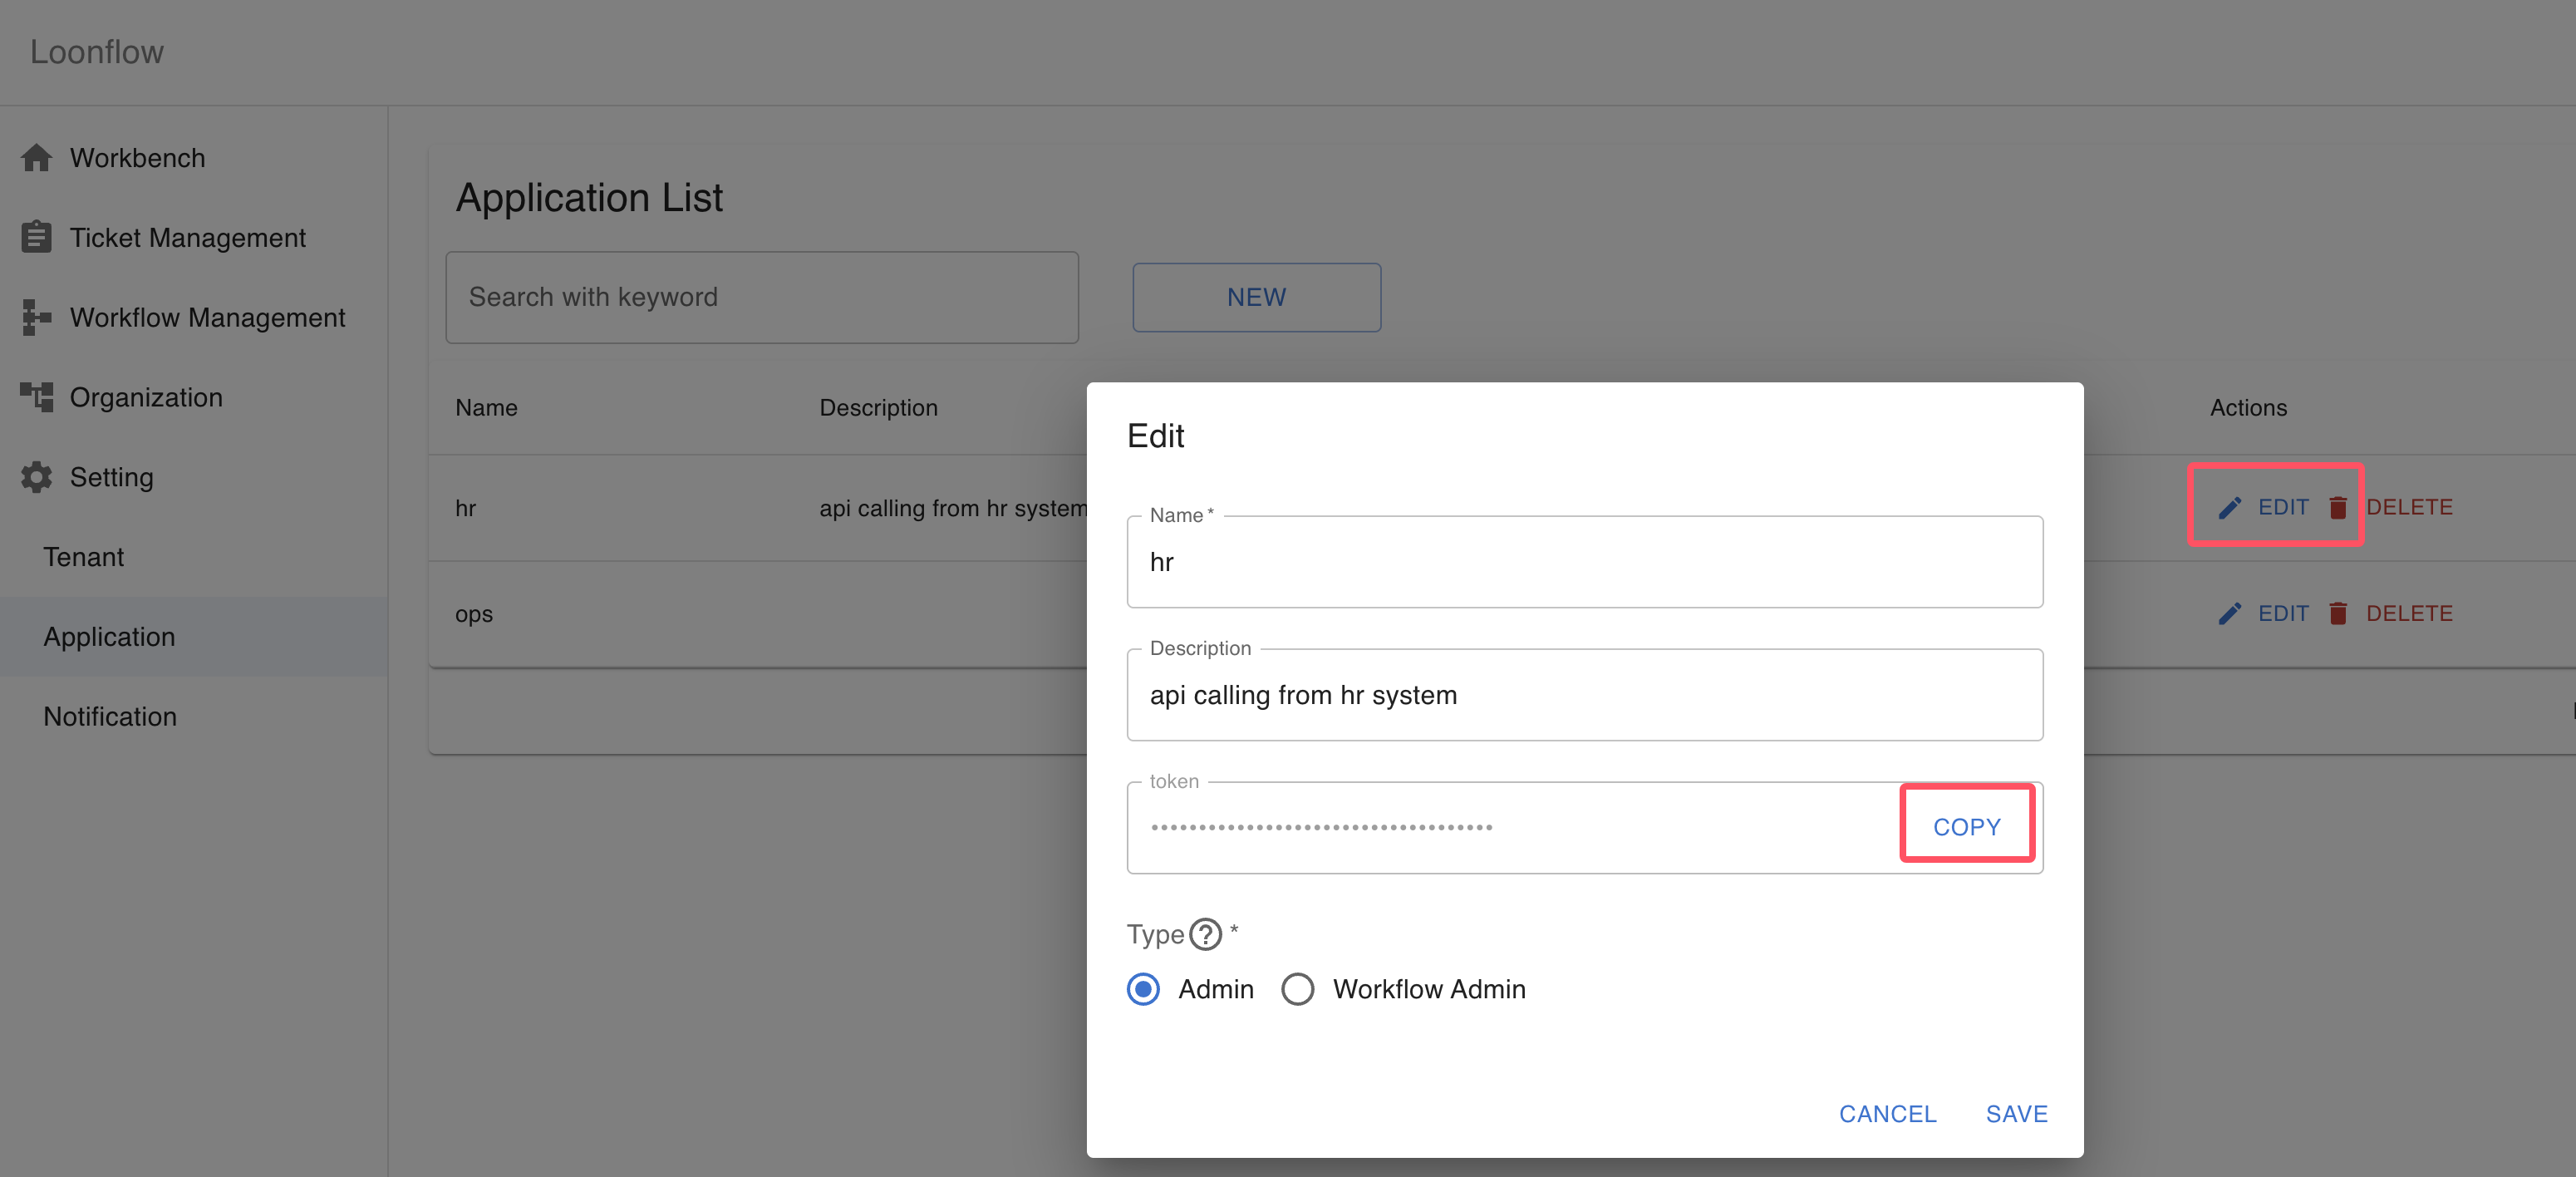Click the trash icon in hr row
The height and width of the screenshot is (1177, 2576).
click(2337, 508)
